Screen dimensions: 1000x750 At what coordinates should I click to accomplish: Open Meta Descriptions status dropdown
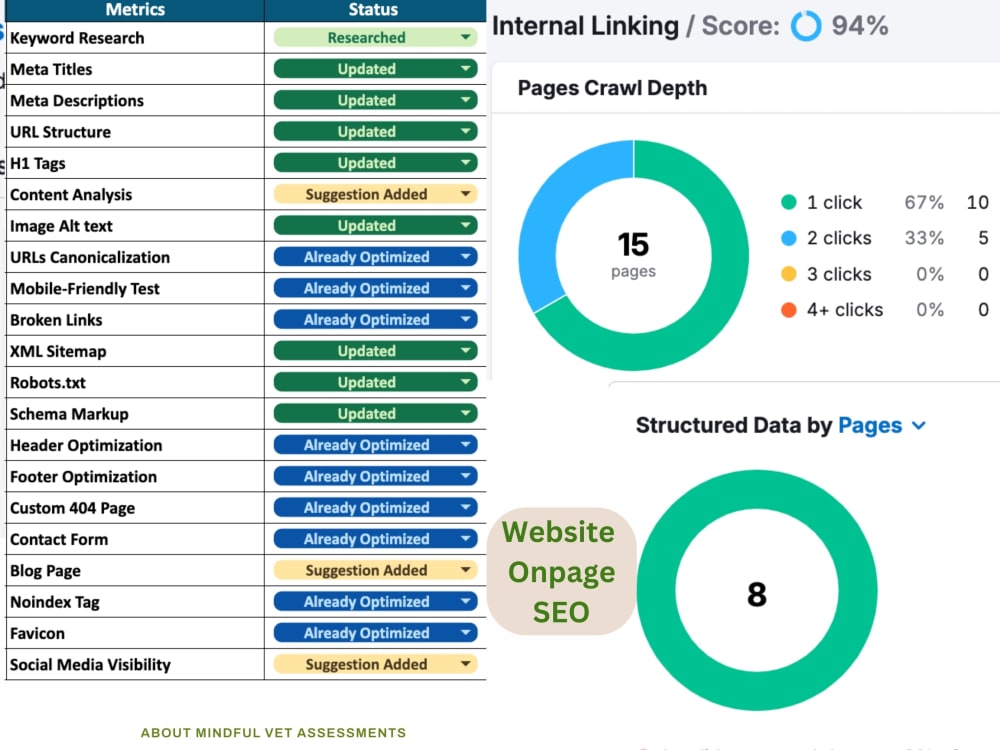click(x=376, y=100)
